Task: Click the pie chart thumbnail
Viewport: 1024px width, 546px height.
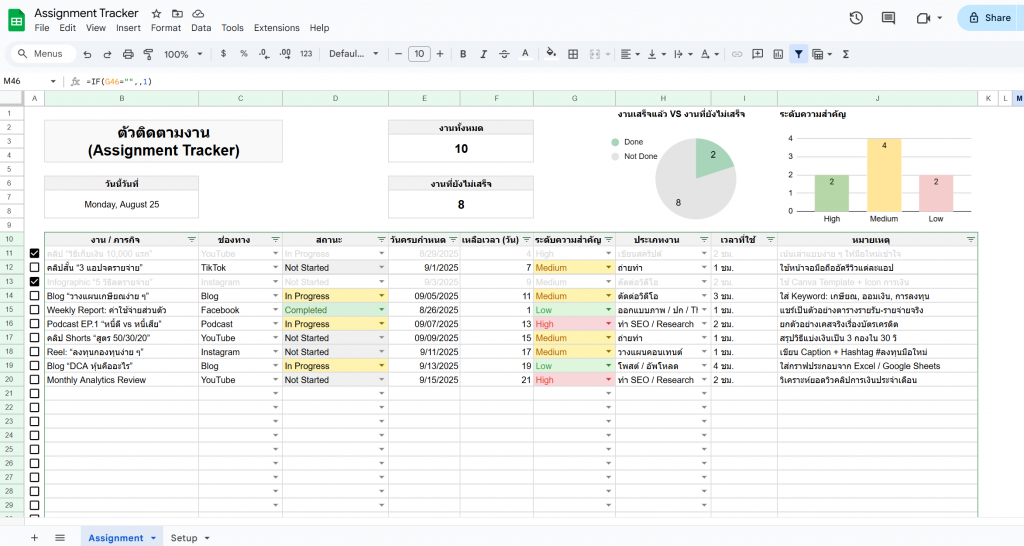Action: pos(696,178)
